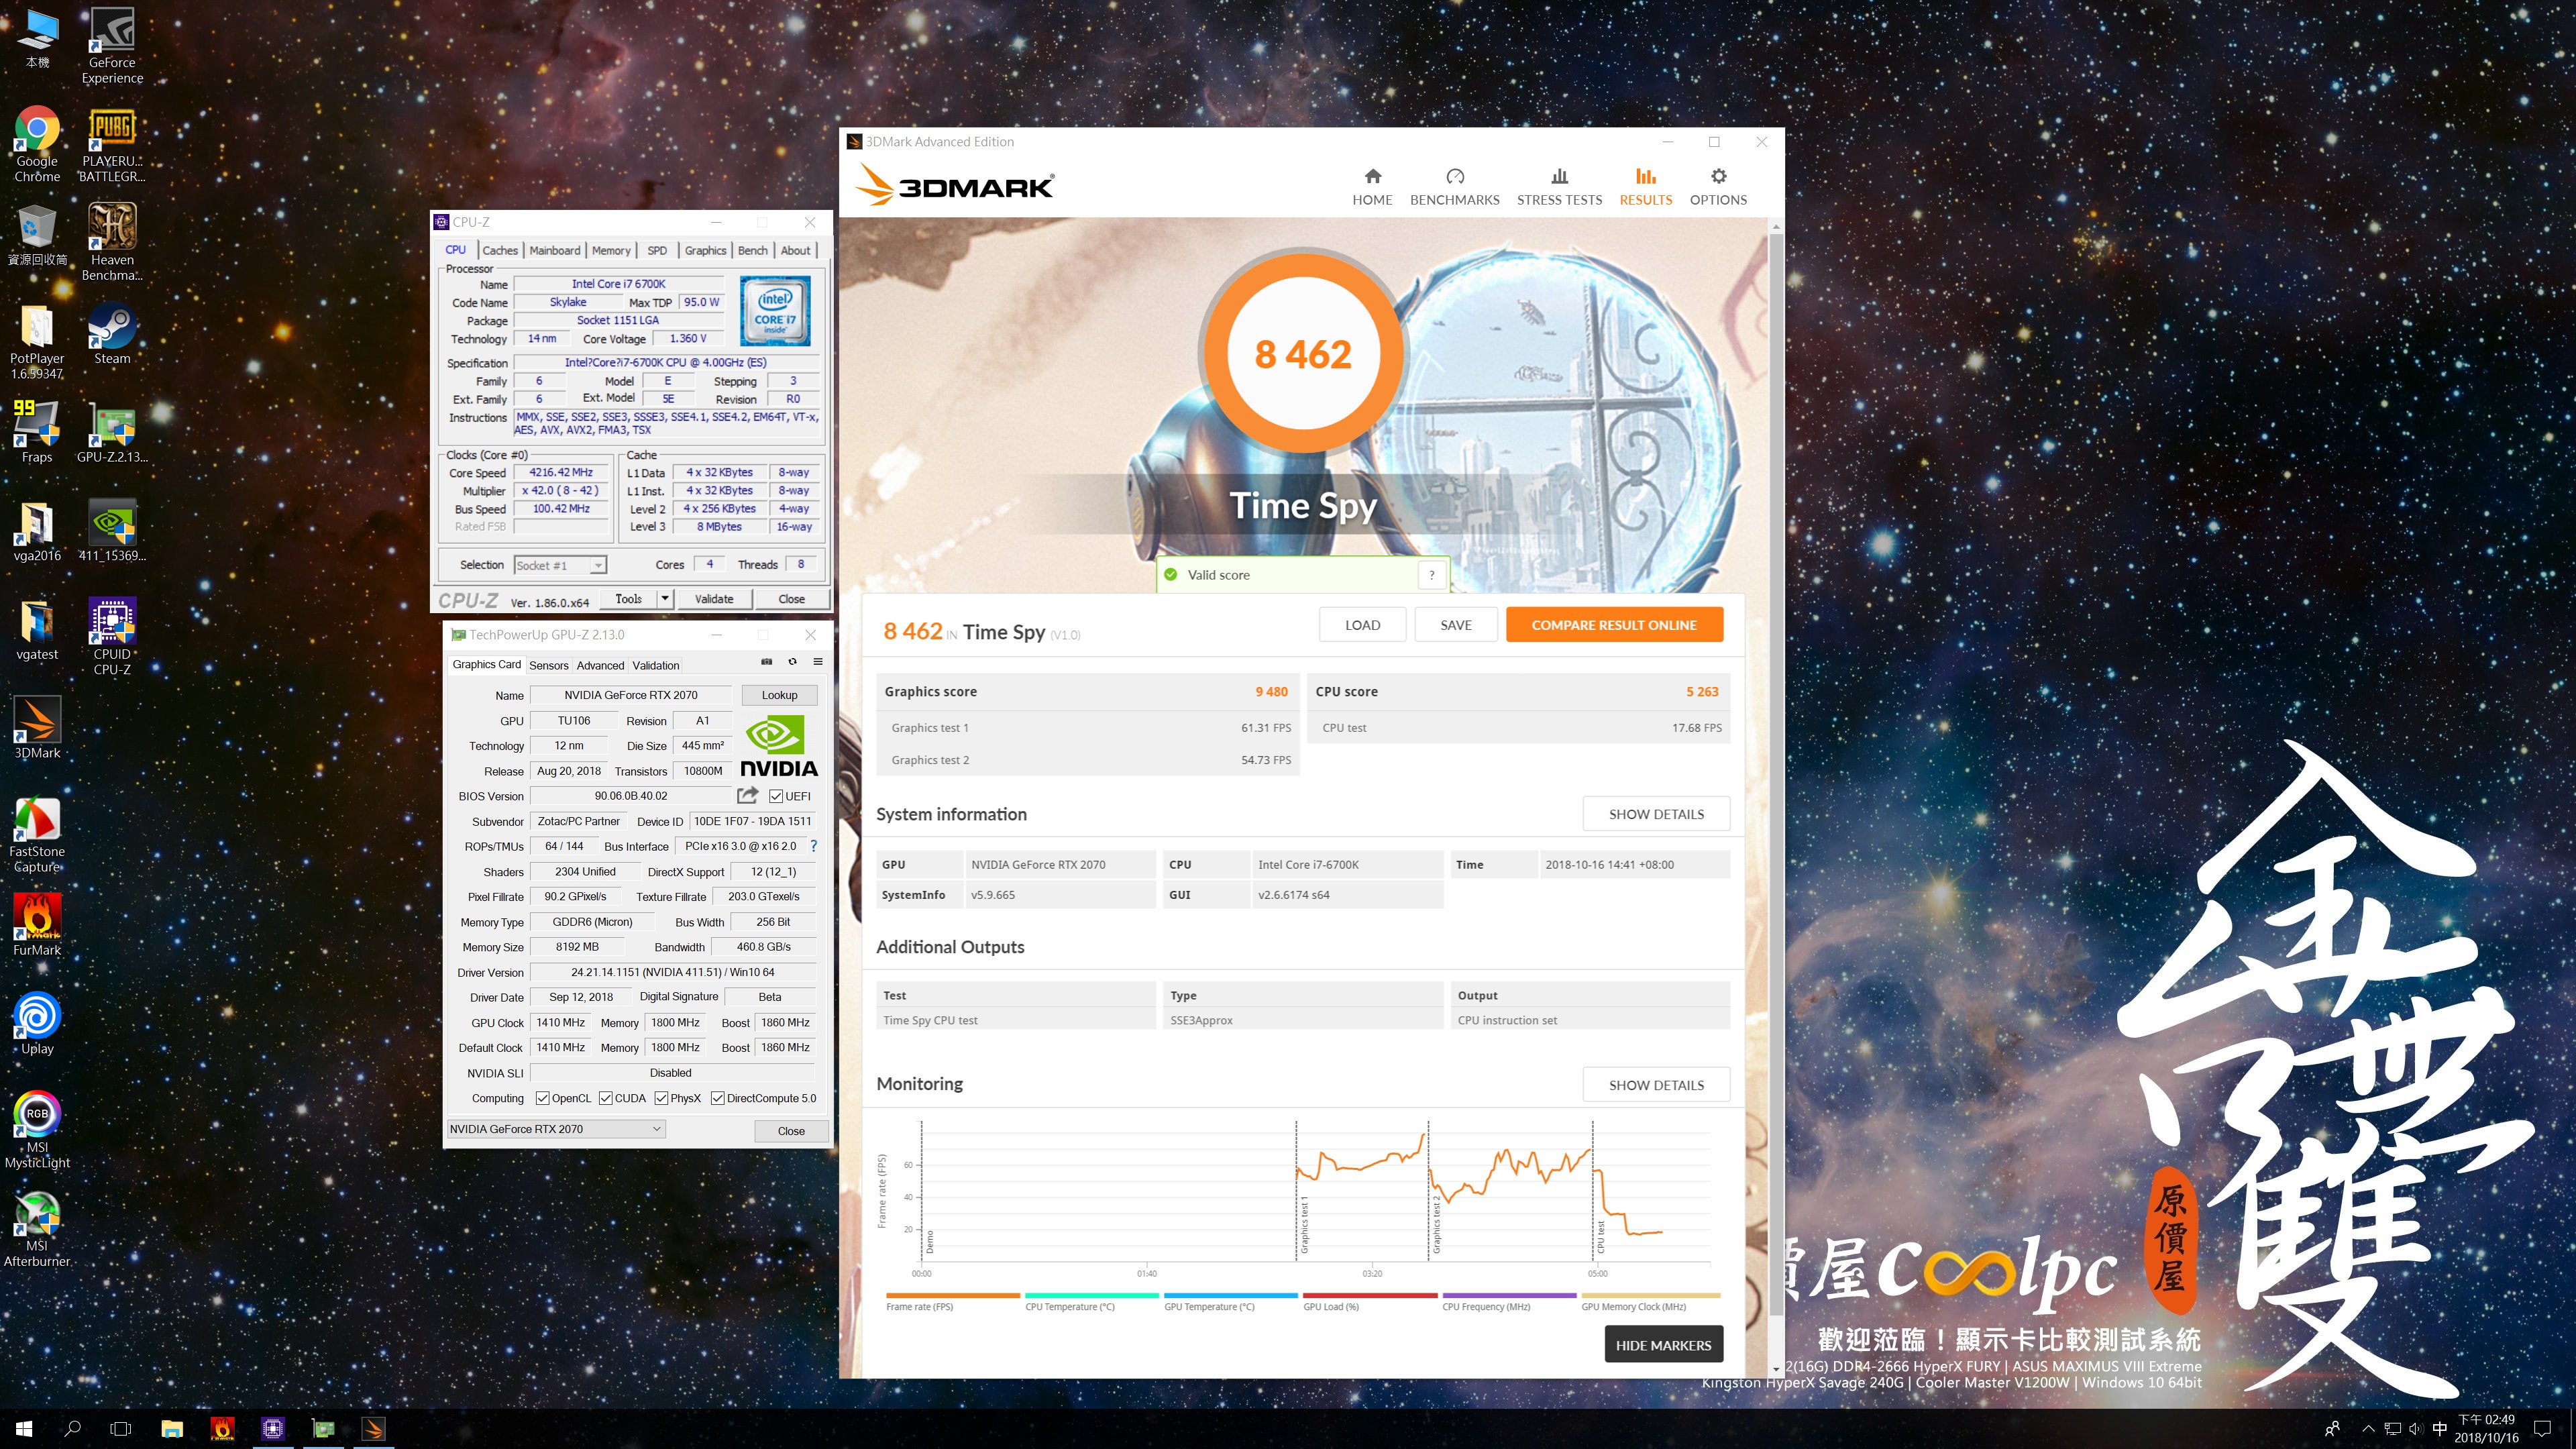Click Compare Result Online button
Image resolution: width=2576 pixels, height=1449 pixels.
click(x=1614, y=625)
